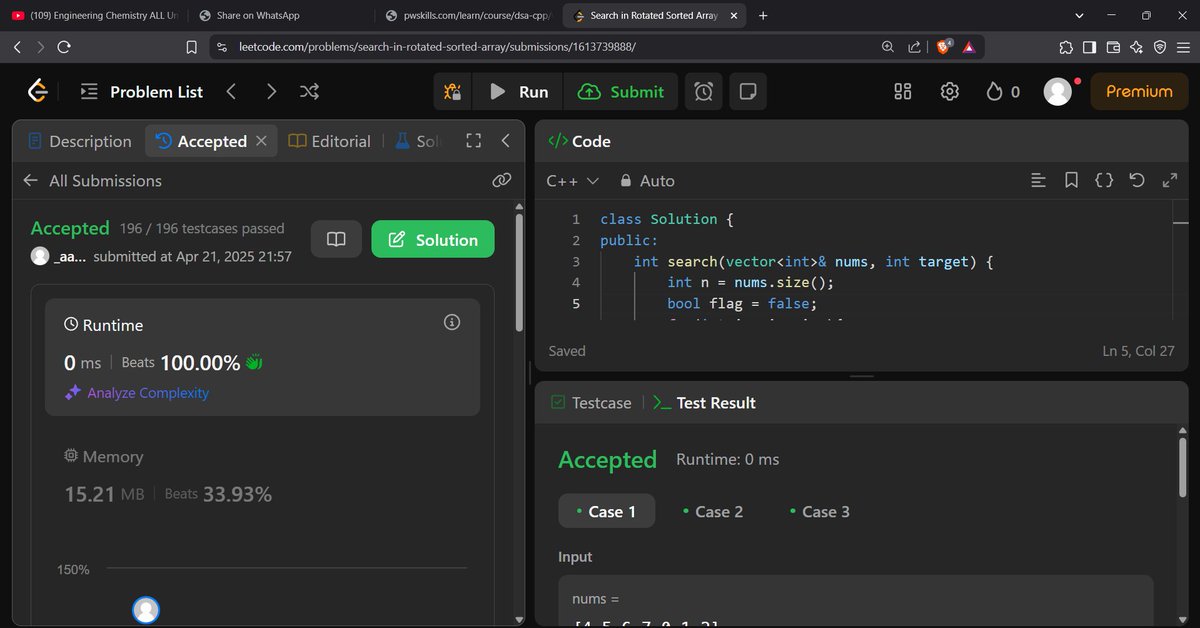This screenshot has width=1200, height=628.
Task: Expand code editor to fullscreen
Action: click(1169, 181)
